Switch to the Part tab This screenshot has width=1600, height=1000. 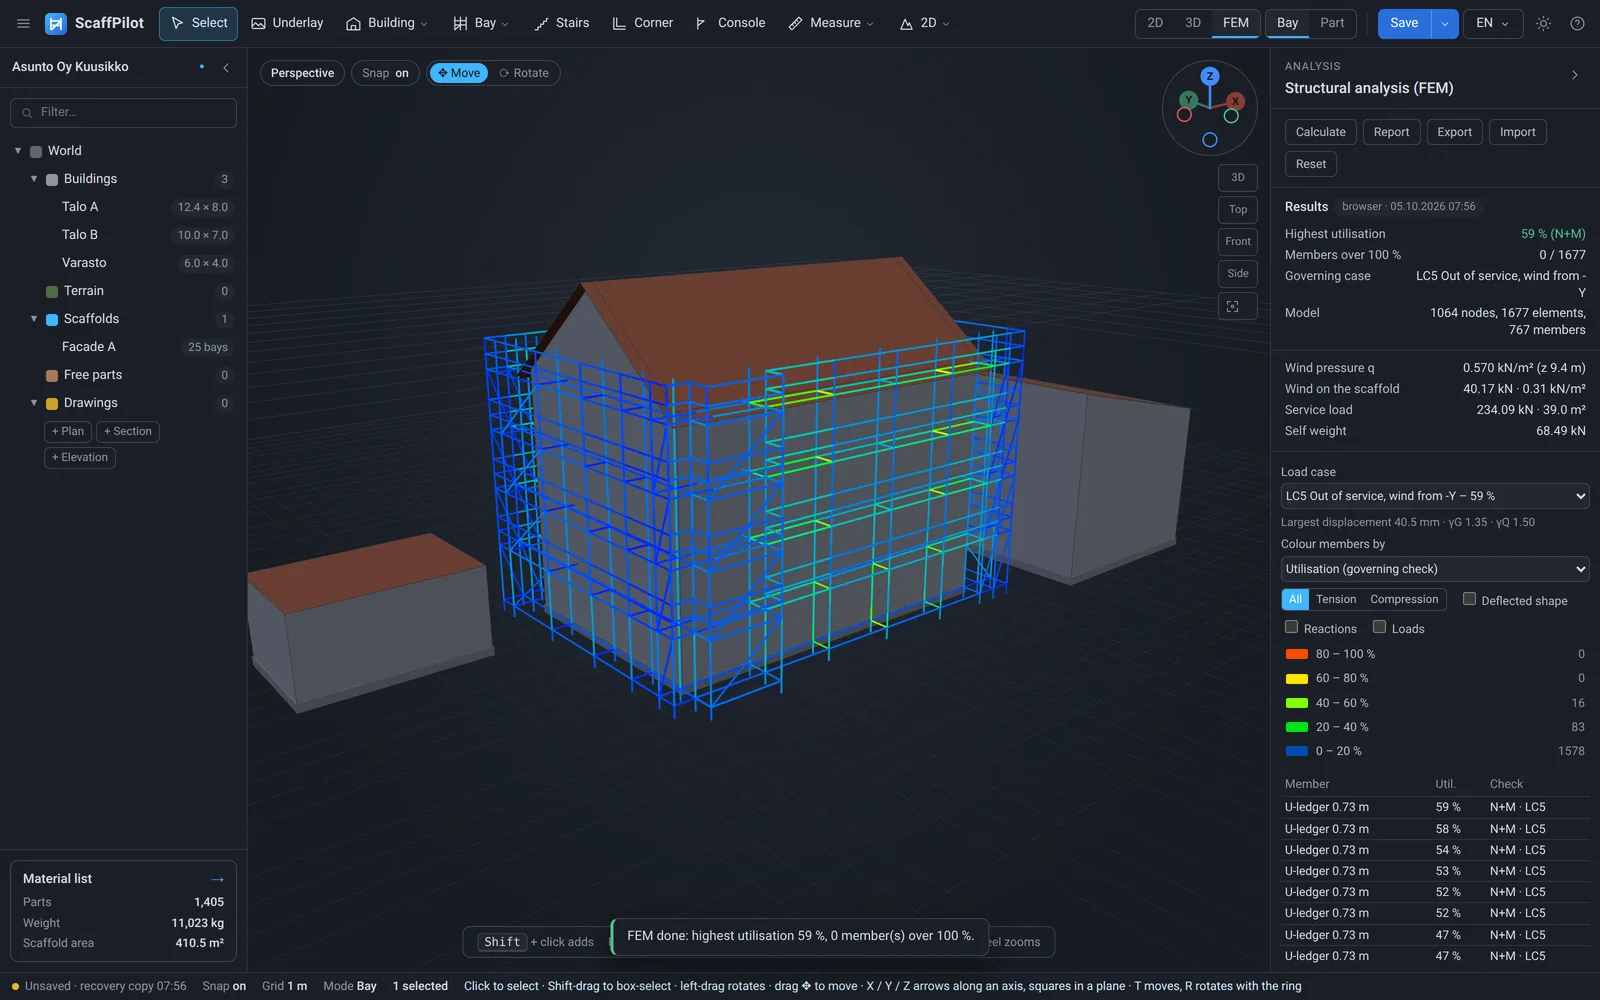pyautogui.click(x=1332, y=23)
